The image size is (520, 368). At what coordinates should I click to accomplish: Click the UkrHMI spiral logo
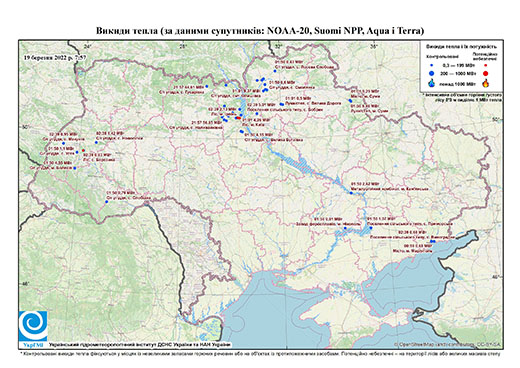tap(33, 327)
